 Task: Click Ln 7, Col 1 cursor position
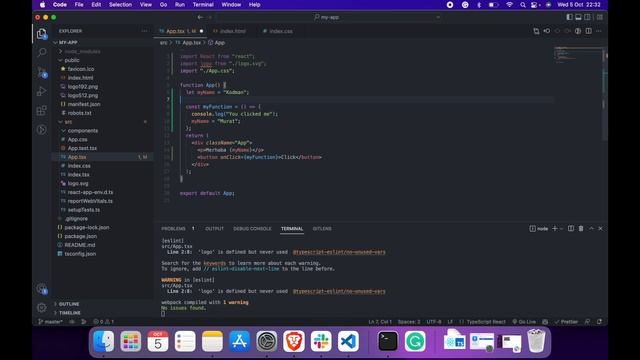380,322
